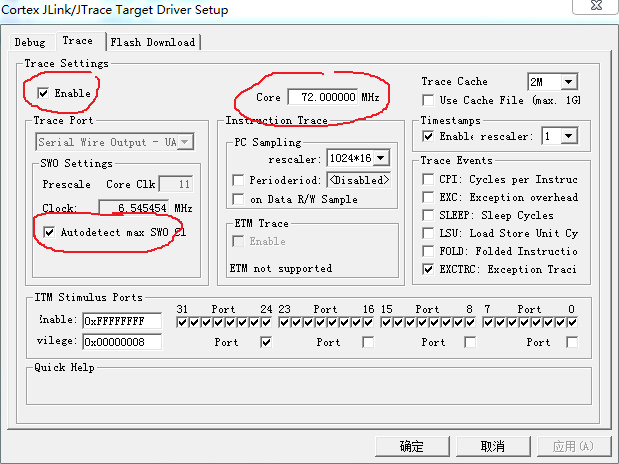This screenshot has width=619, height=464.
Task: Uncheck ITM stimulus port 8
Action: click(x=470, y=323)
